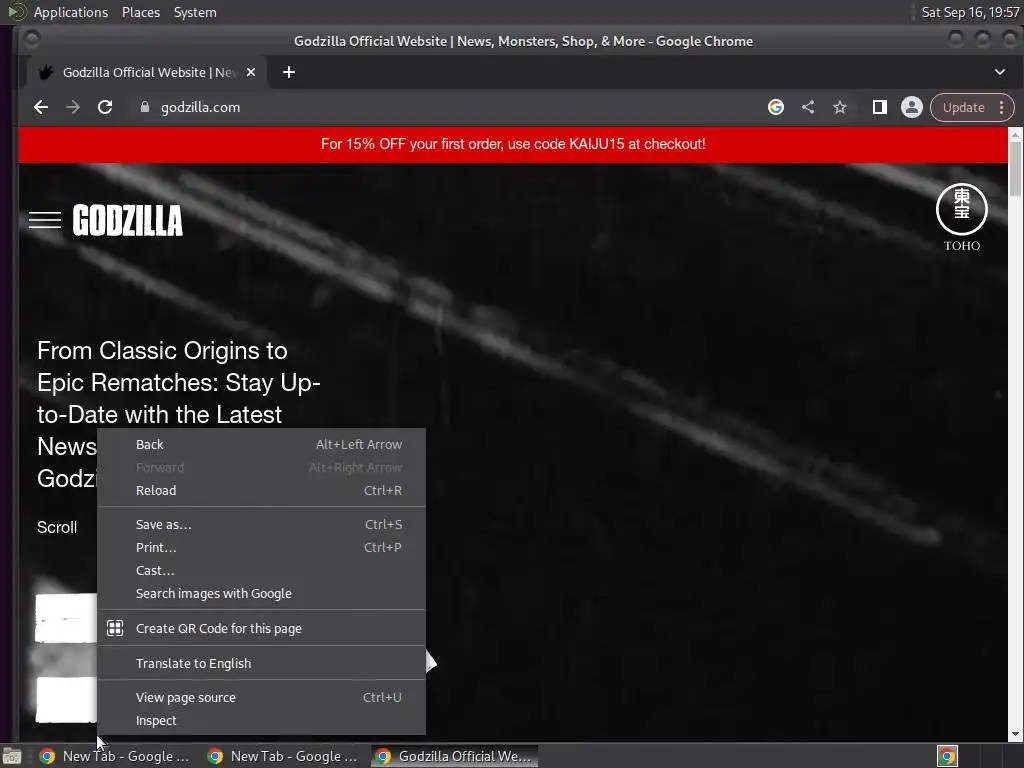
Task: Select Inspect in the context menu
Action: coord(261,720)
